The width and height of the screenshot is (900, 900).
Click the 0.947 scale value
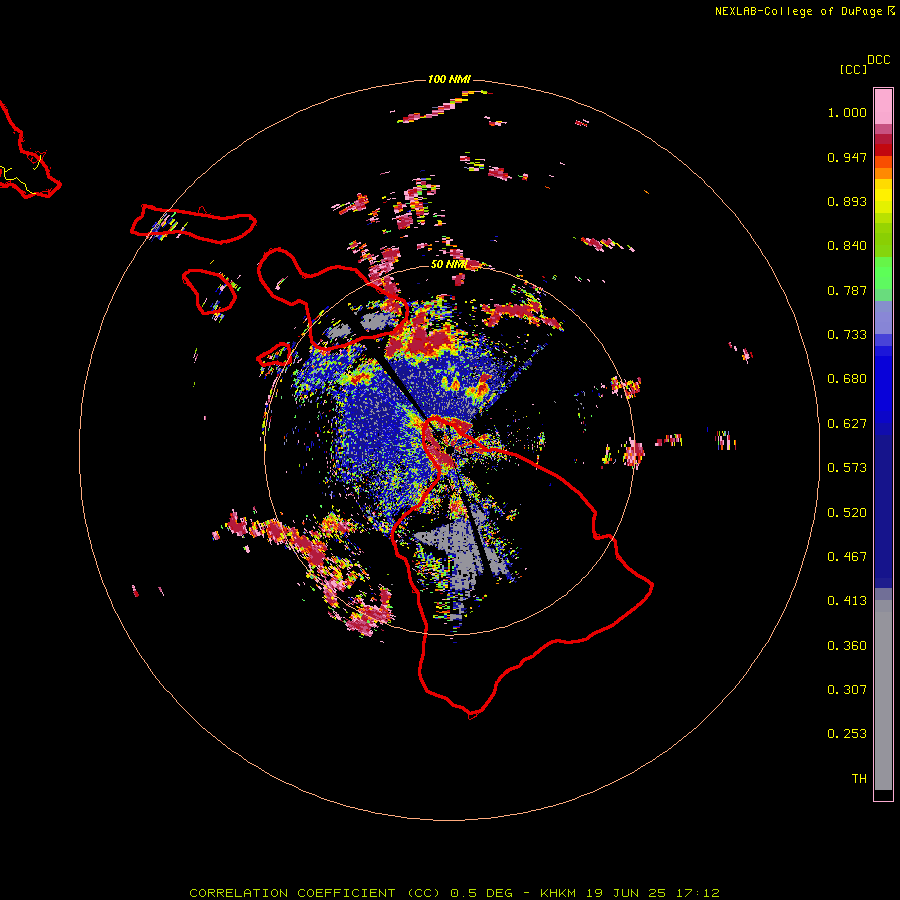click(847, 157)
